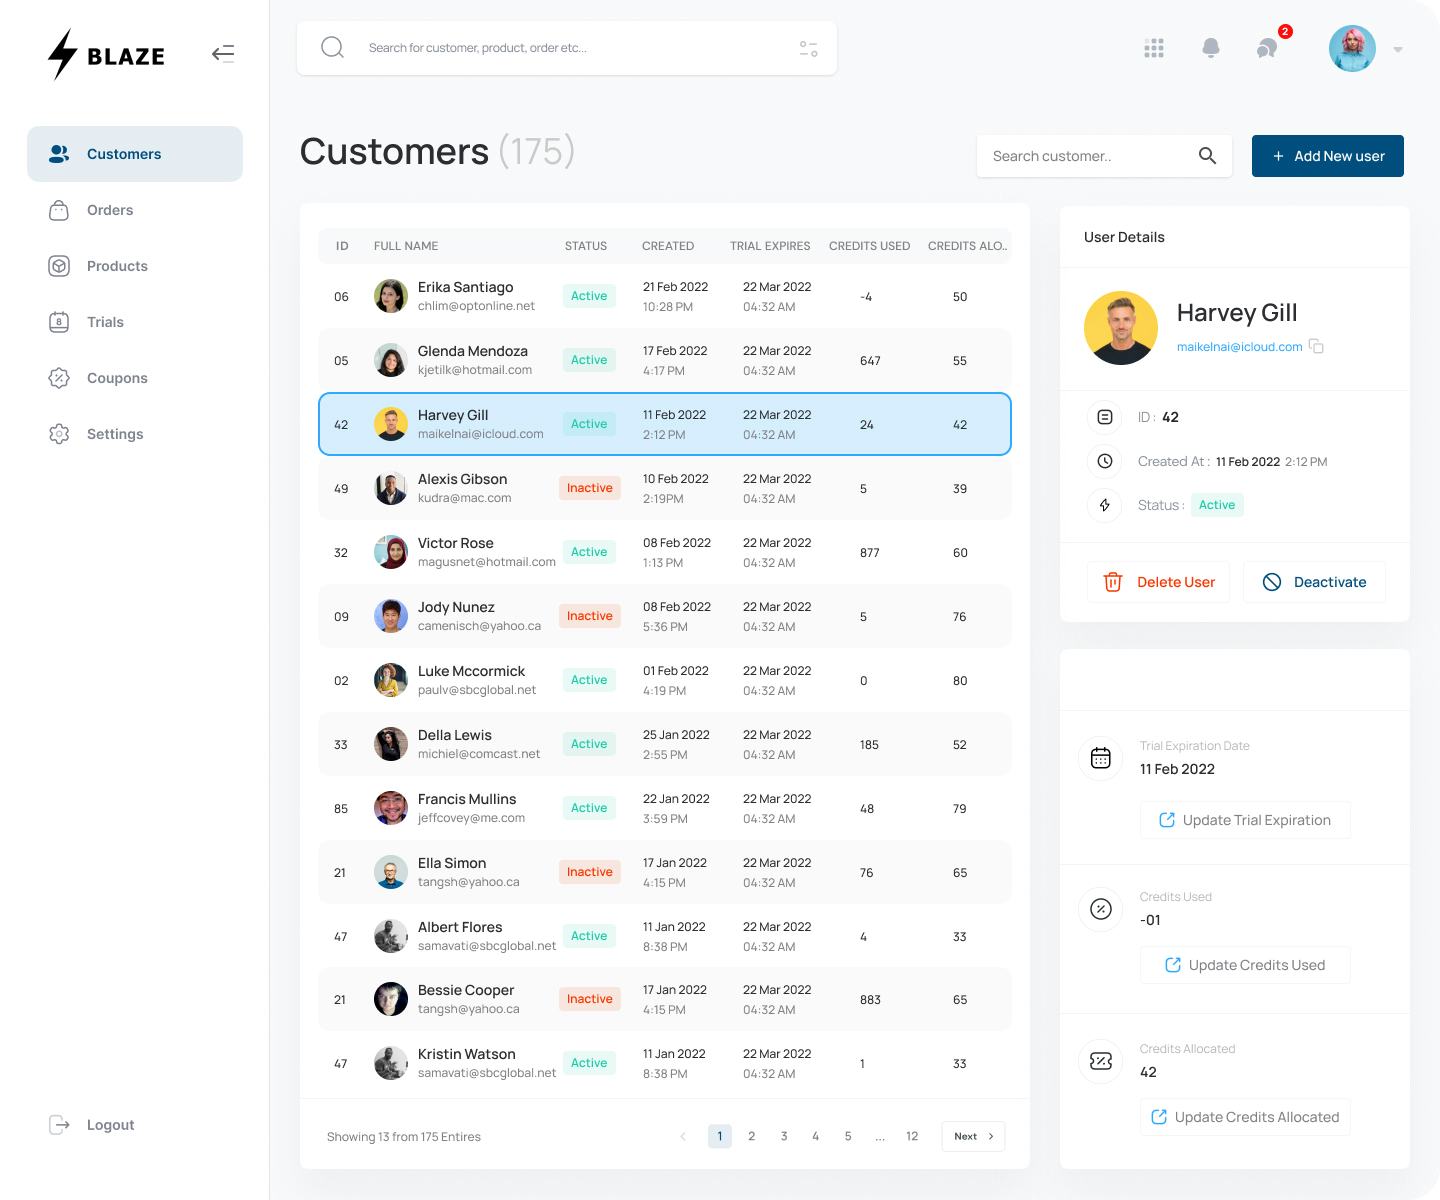This screenshot has width=1440, height=1200.
Task: Open the profile avatar dropdown
Action: [x=1352, y=47]
